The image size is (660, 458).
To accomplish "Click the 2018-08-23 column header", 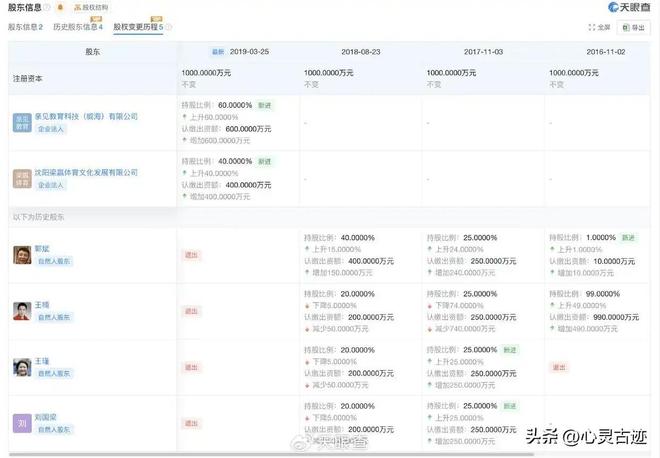I will [x=361, y=52].
